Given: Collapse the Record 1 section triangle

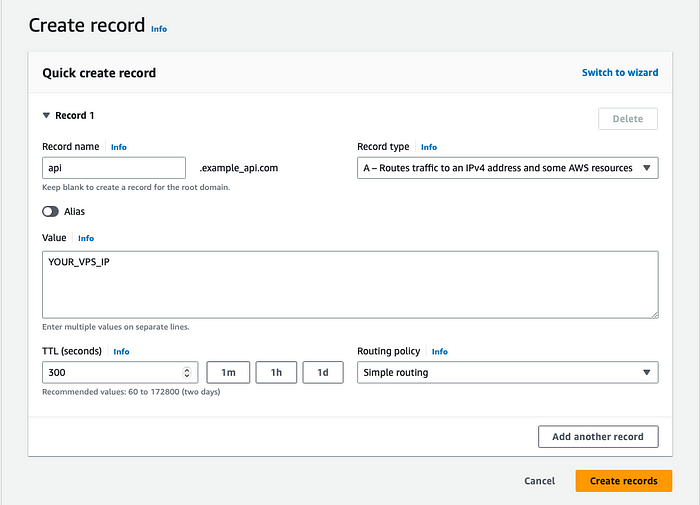Looking at the screenshot, I should [x=46, y=116].
